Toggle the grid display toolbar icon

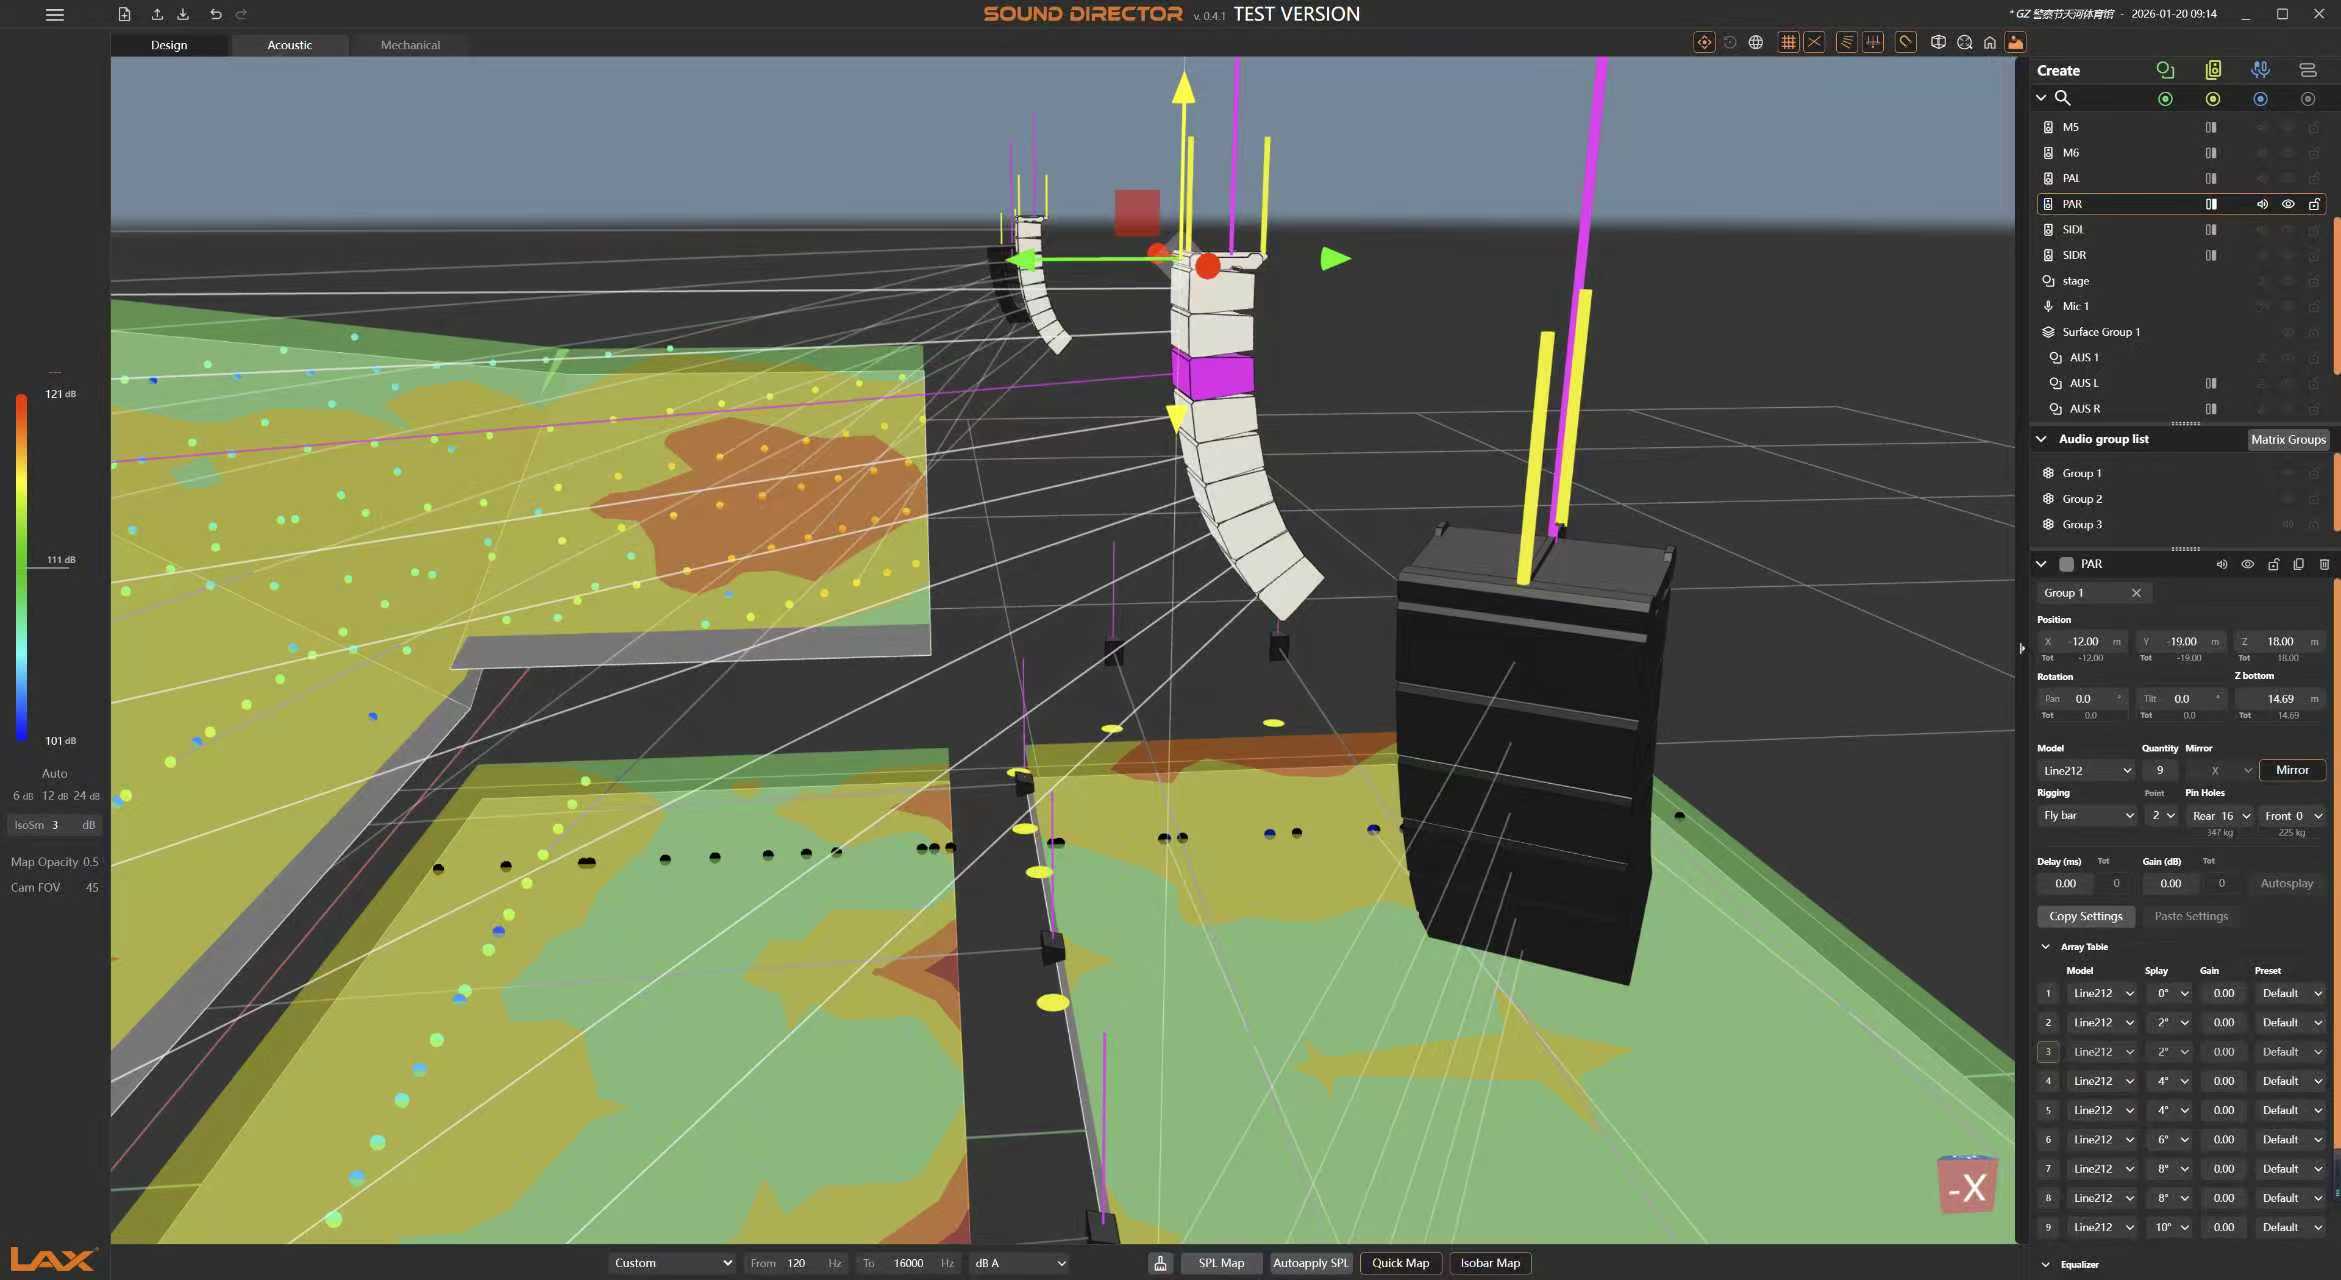tap(1788, 42)
